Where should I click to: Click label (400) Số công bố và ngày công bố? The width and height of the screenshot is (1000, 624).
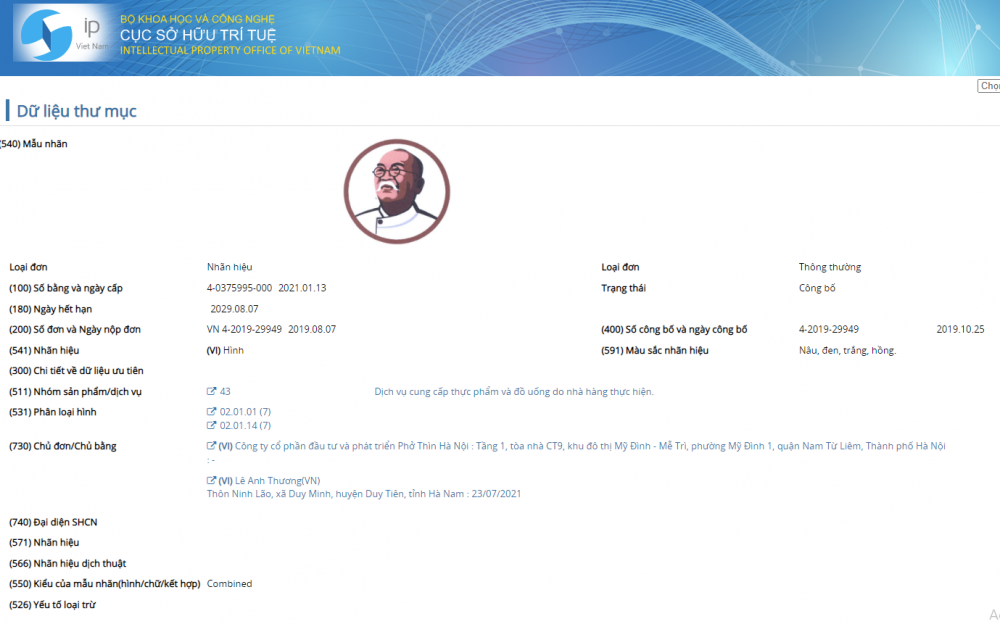pyautogui.click(x=674, y=329)
